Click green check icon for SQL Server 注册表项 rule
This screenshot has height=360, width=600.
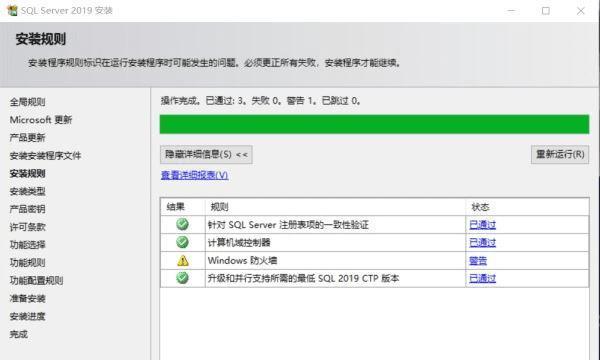[x=183, y=224]
